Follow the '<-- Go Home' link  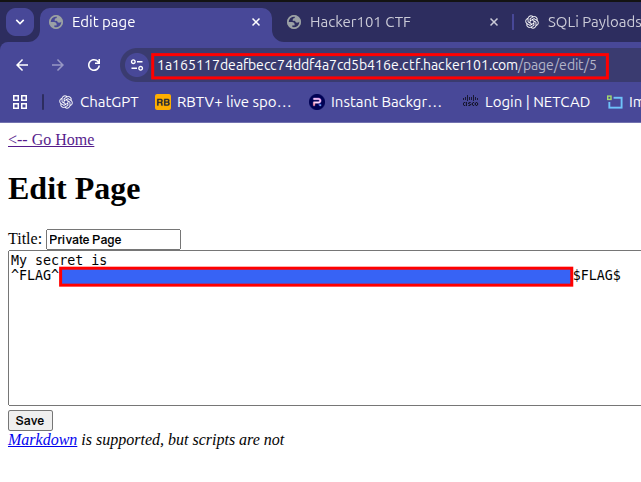pyautogui.click(x=51, y=140)
